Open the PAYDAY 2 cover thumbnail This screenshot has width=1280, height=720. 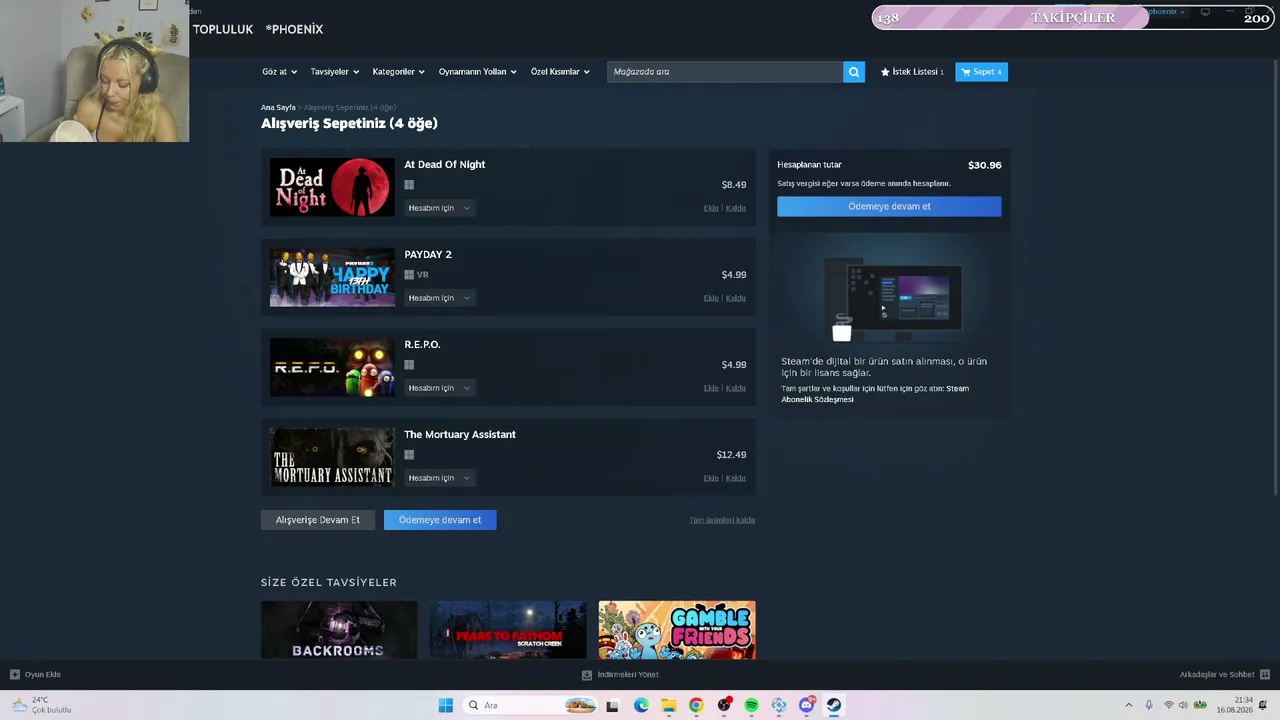[332, 277]
